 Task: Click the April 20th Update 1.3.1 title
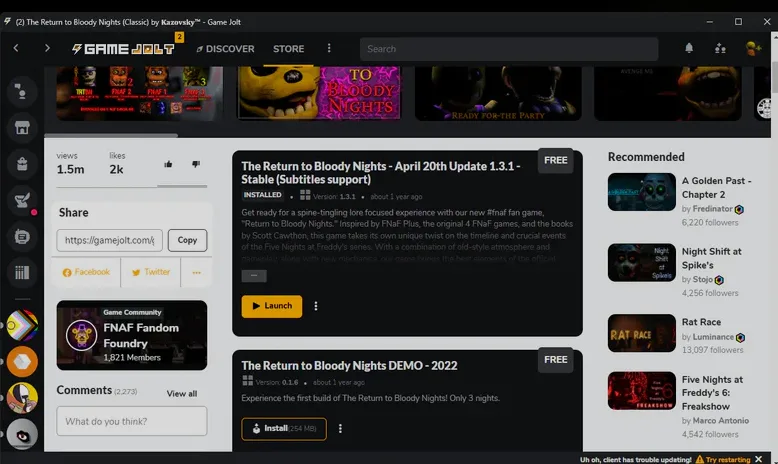(381, 173)
